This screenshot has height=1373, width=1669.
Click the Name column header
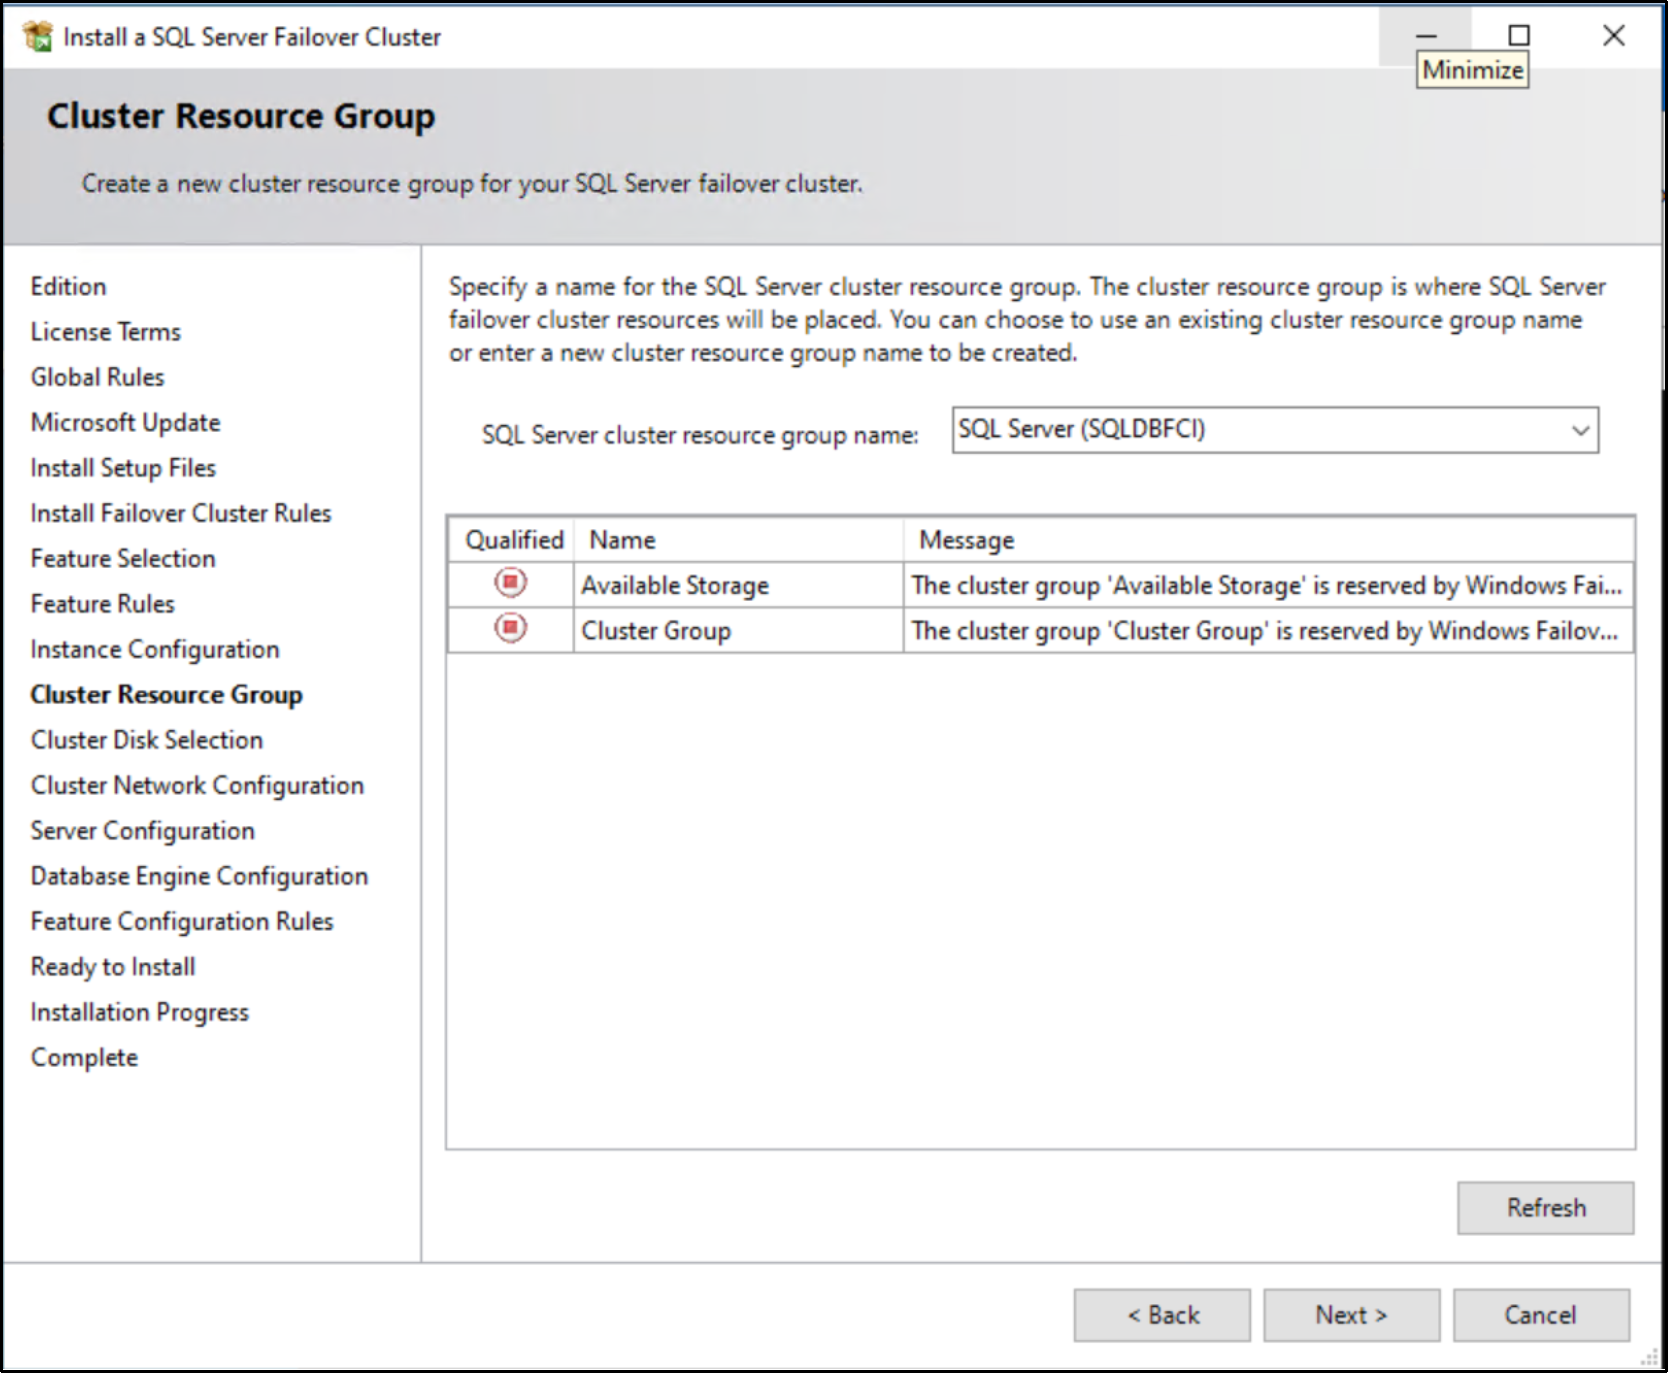pyautogui.click(x=739, y=540)
